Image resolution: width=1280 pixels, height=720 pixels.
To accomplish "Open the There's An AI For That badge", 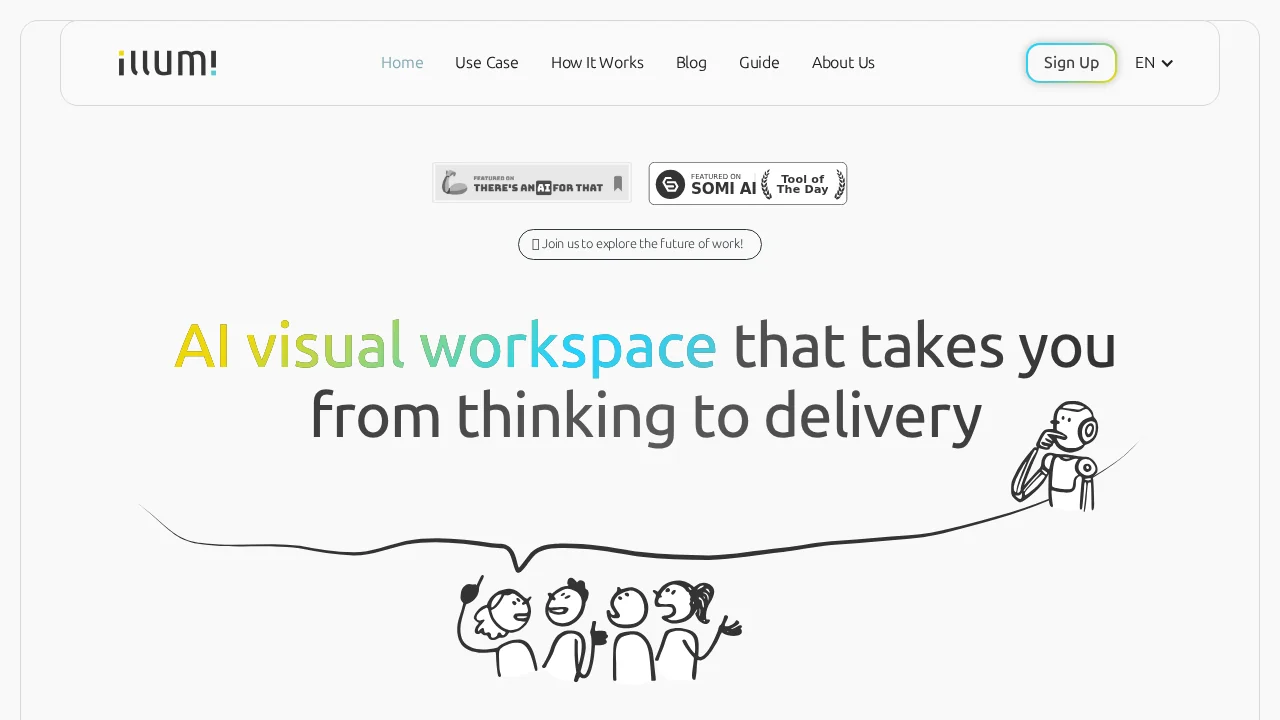I will 531,183.
